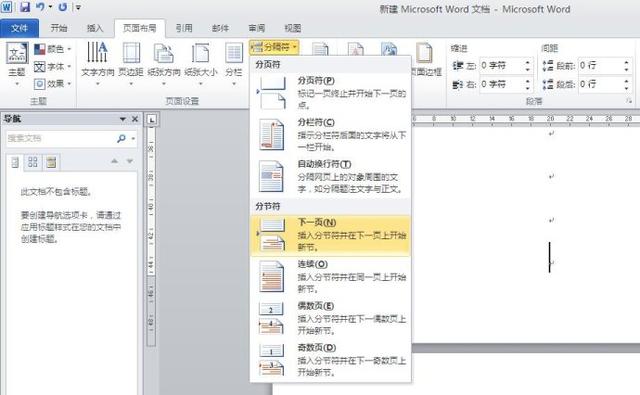Switch to the 页面布局 tab

[x=140, y=28]
